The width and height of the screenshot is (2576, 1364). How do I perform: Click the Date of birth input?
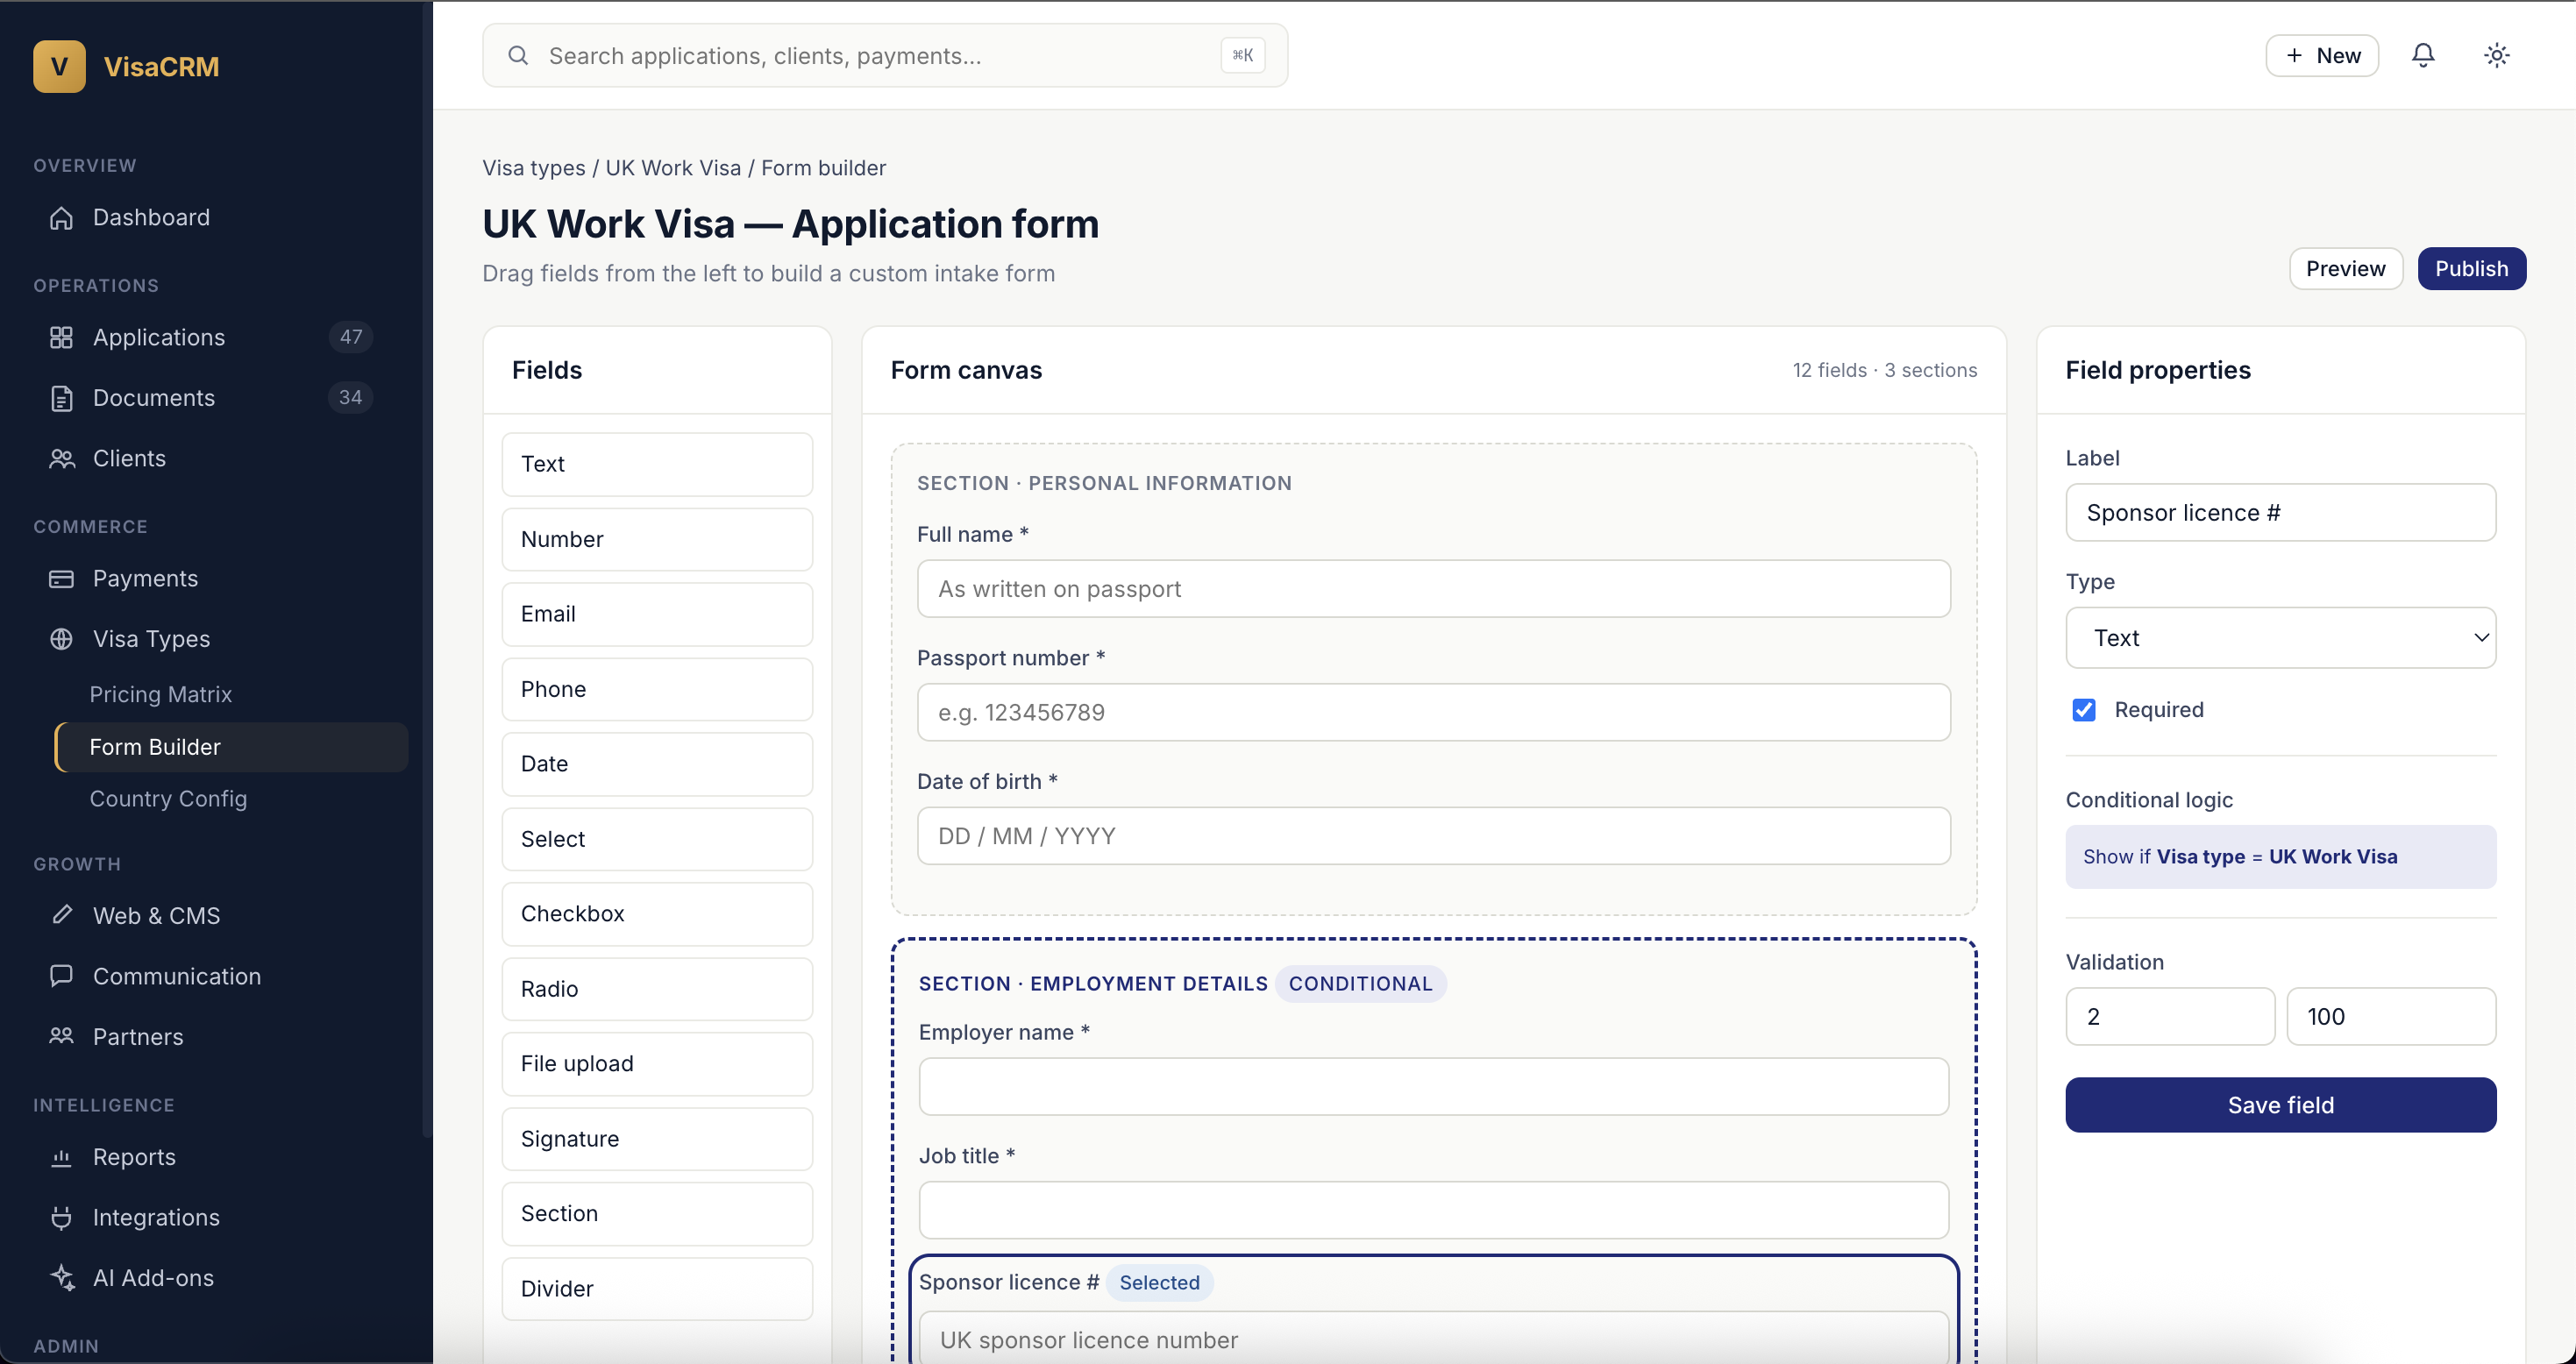1434,836
